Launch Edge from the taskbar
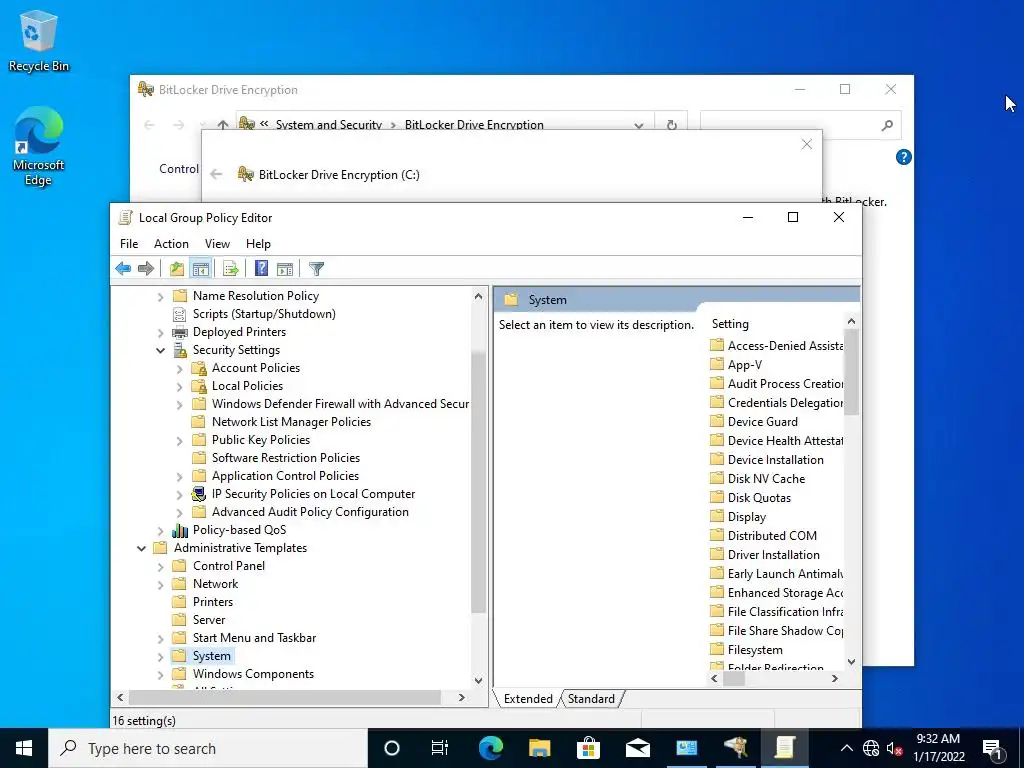Viewport: 1024px width, 768px height. 490,748
